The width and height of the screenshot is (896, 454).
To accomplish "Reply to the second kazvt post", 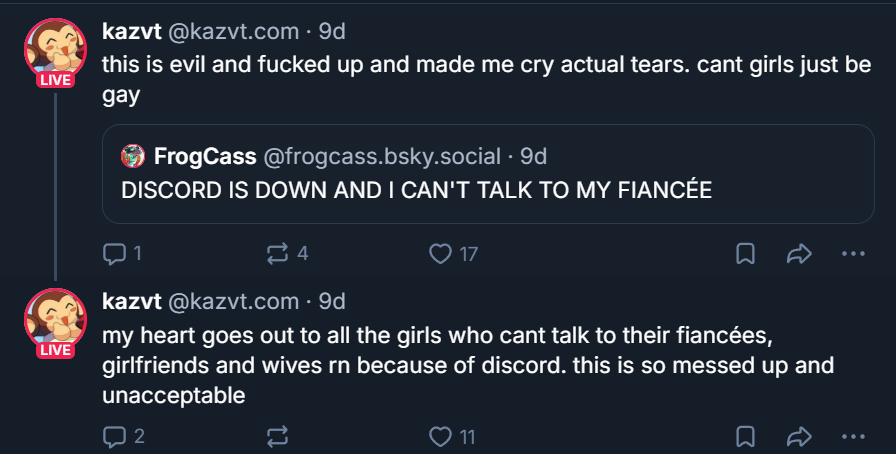I will 114,436.
